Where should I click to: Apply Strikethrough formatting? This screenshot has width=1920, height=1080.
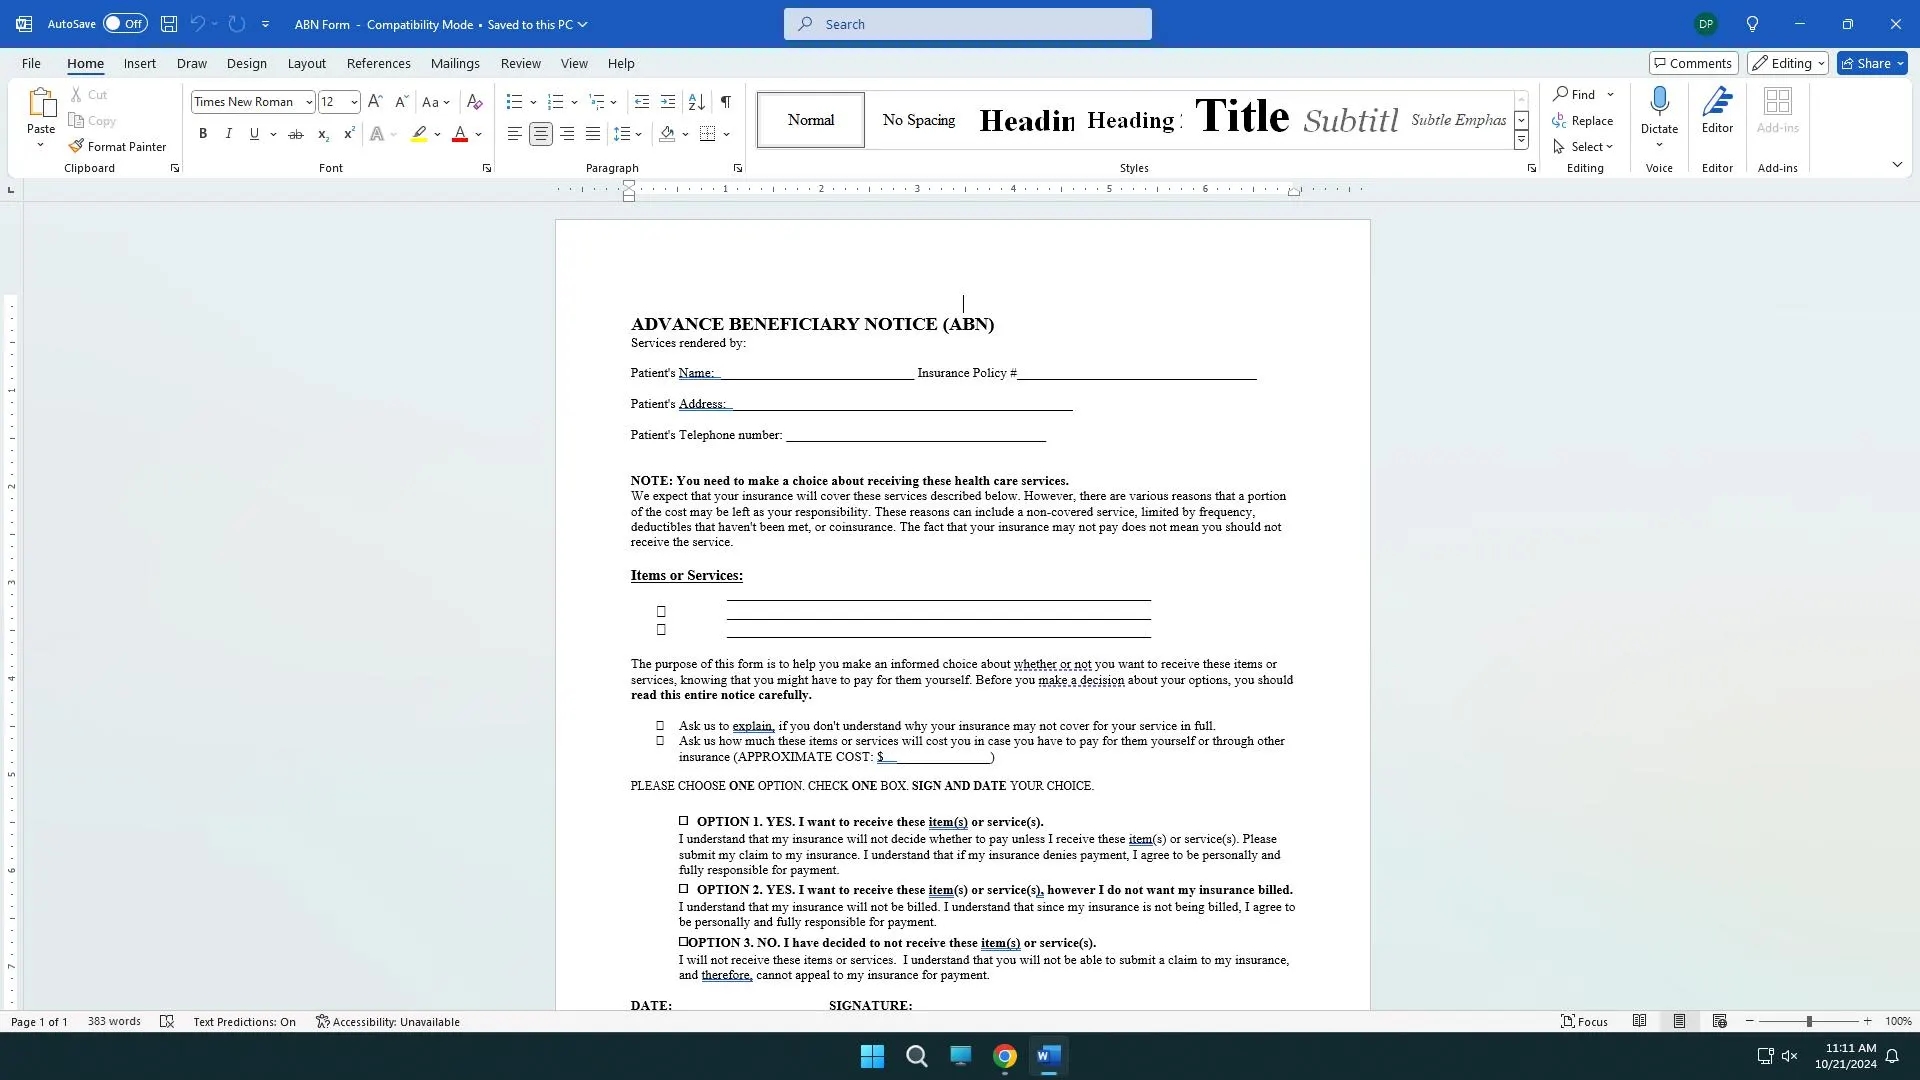[295, 134]
